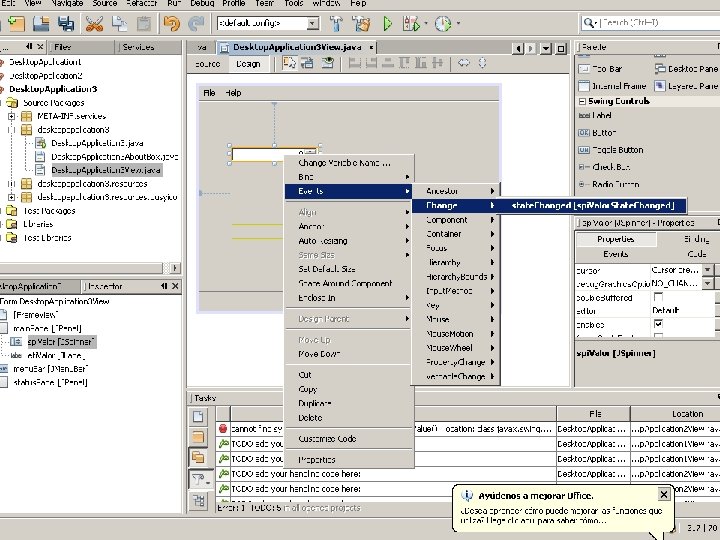The width and height of the screenshot is (720, 540).
Task: Toggle the doubleBuffered property checkbox
Action: 658,297
